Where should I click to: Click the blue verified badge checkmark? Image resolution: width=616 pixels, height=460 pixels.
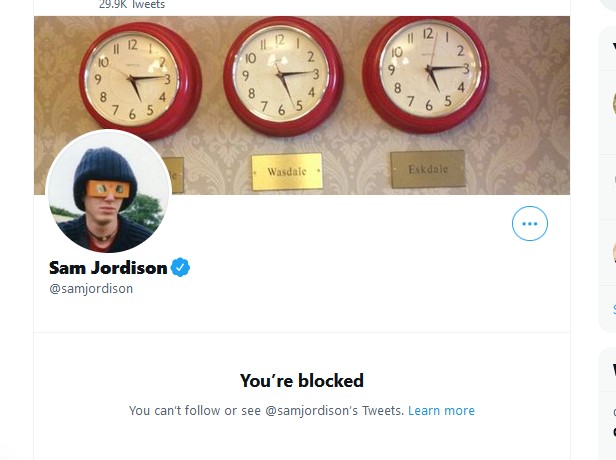pyautogui.click(x=180, y=268)
